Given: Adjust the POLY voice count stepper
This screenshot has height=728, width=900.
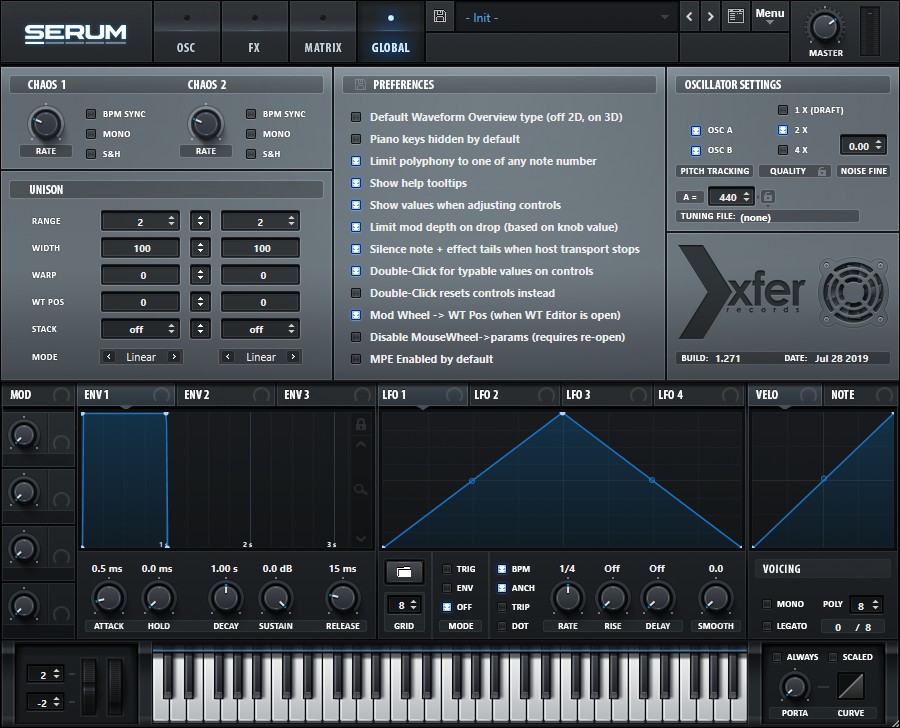Looking at the screenshot, I should [x=875, y=605].
